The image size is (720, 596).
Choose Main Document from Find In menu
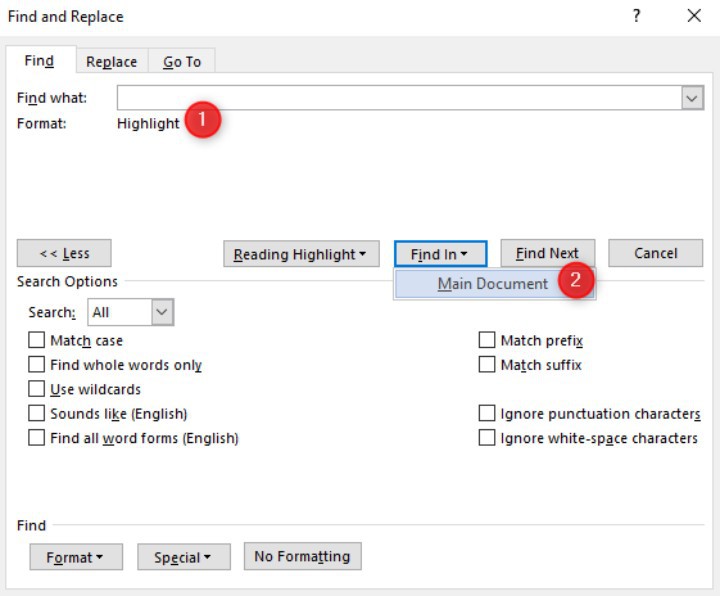tap(494, 284)
